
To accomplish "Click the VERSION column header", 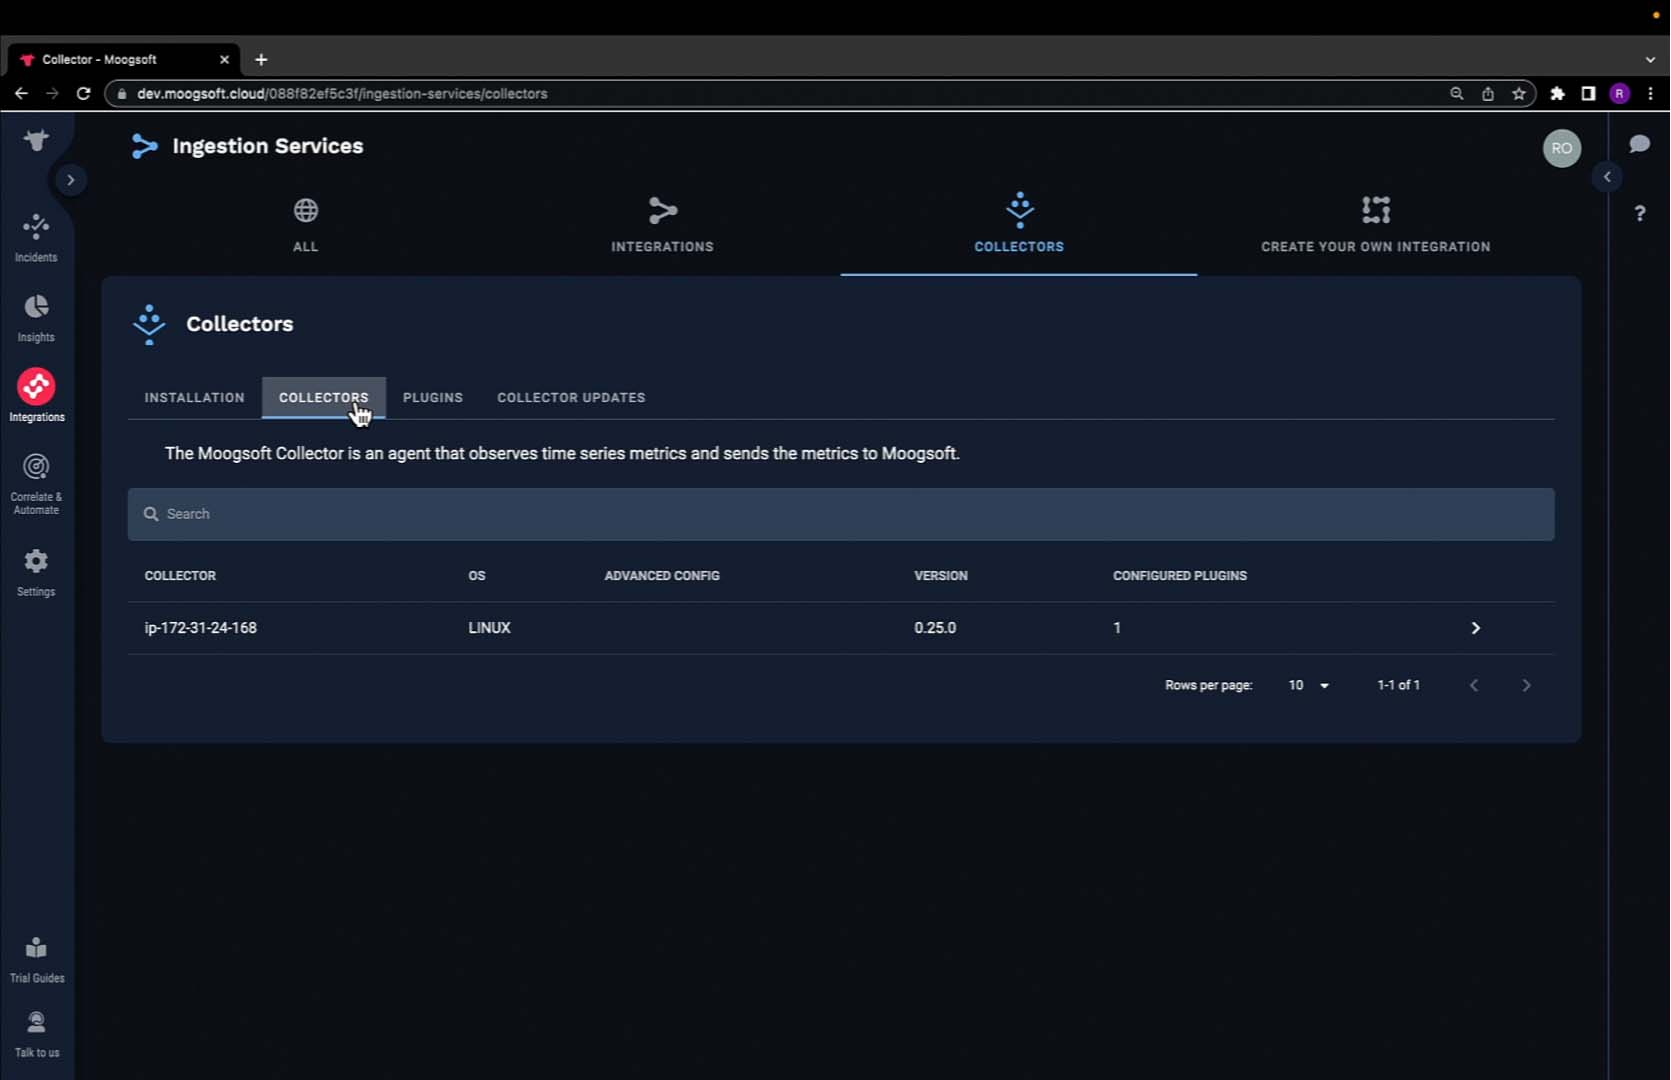I will click(x=941, y=576).
